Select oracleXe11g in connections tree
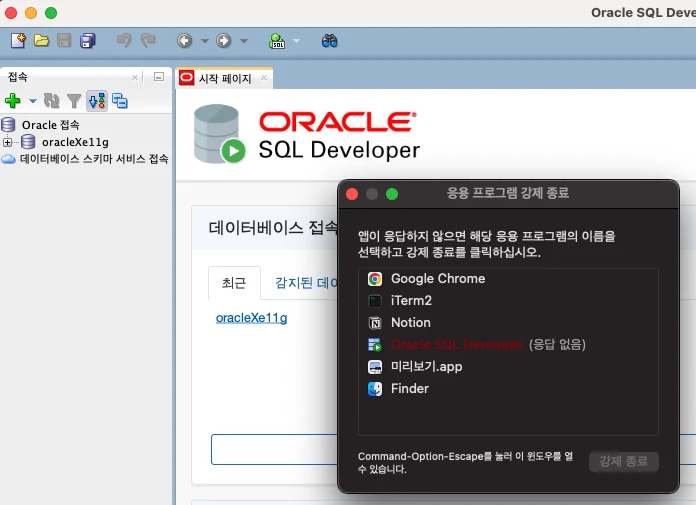696x505 pixels. [x=75, y=142]
